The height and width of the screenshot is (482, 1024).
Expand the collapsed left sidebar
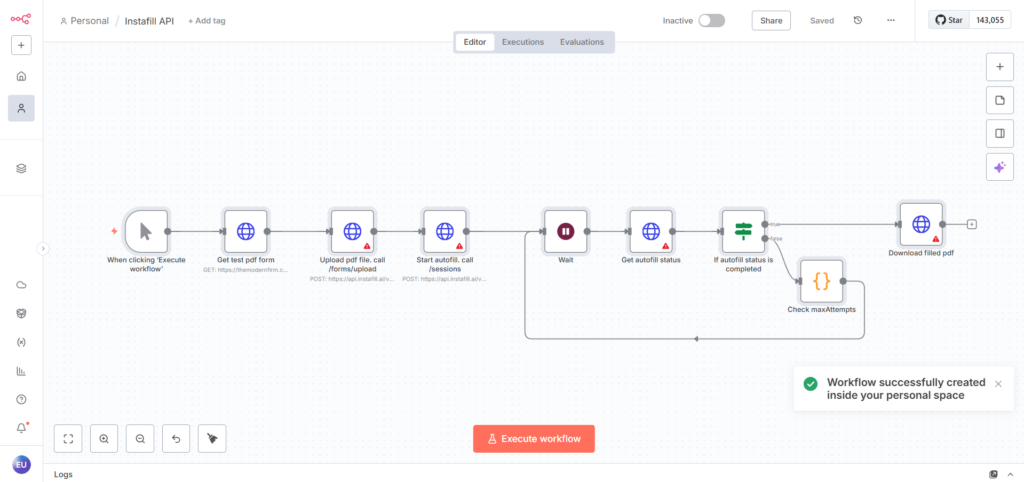coord(43,248)
